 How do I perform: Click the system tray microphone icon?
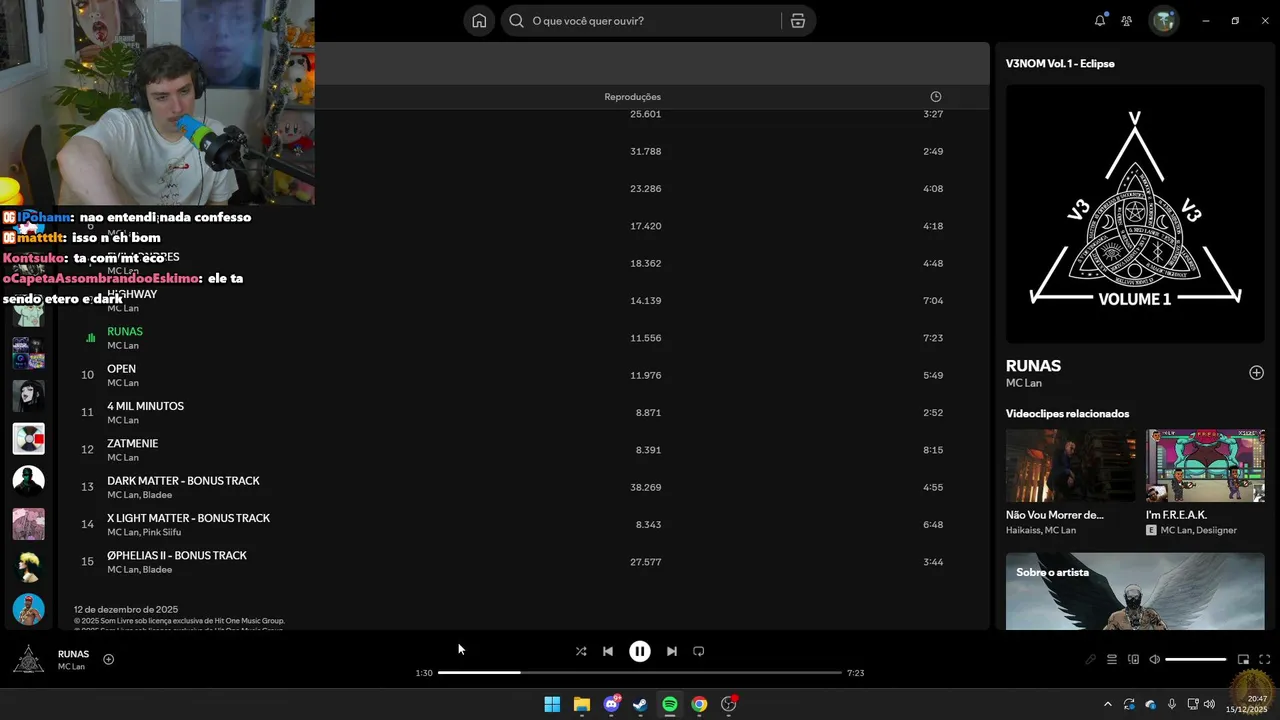pyautogui.click(x=1171, y=704)
